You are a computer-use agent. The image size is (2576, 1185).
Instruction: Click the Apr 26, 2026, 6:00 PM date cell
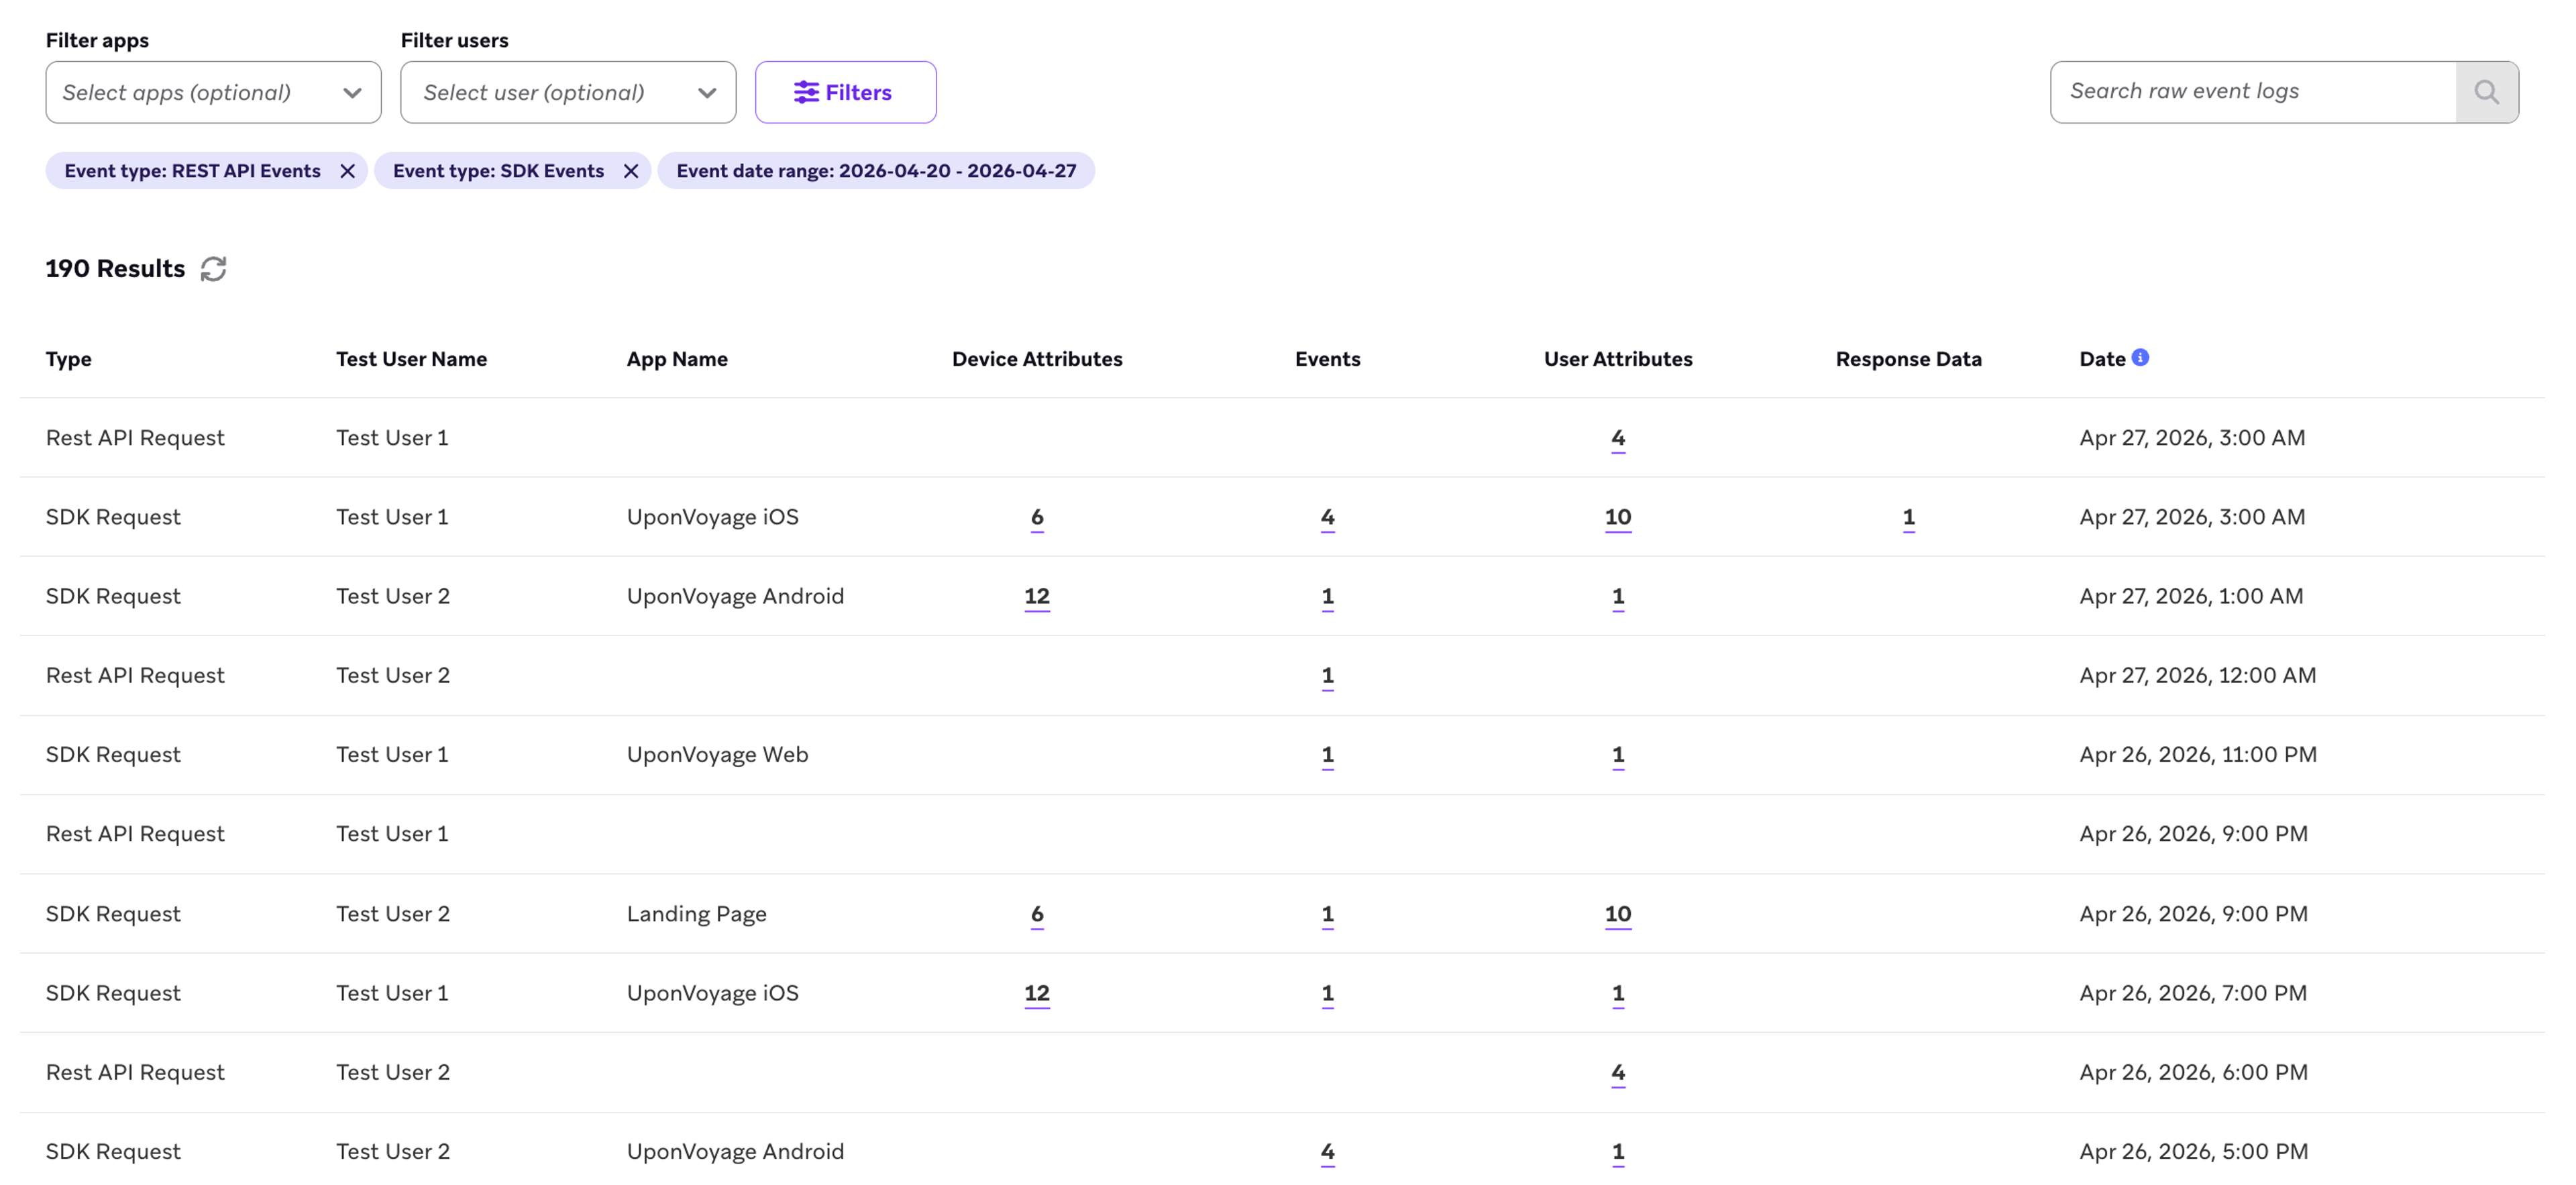pyautogui.click(x=2194, y=1072)
